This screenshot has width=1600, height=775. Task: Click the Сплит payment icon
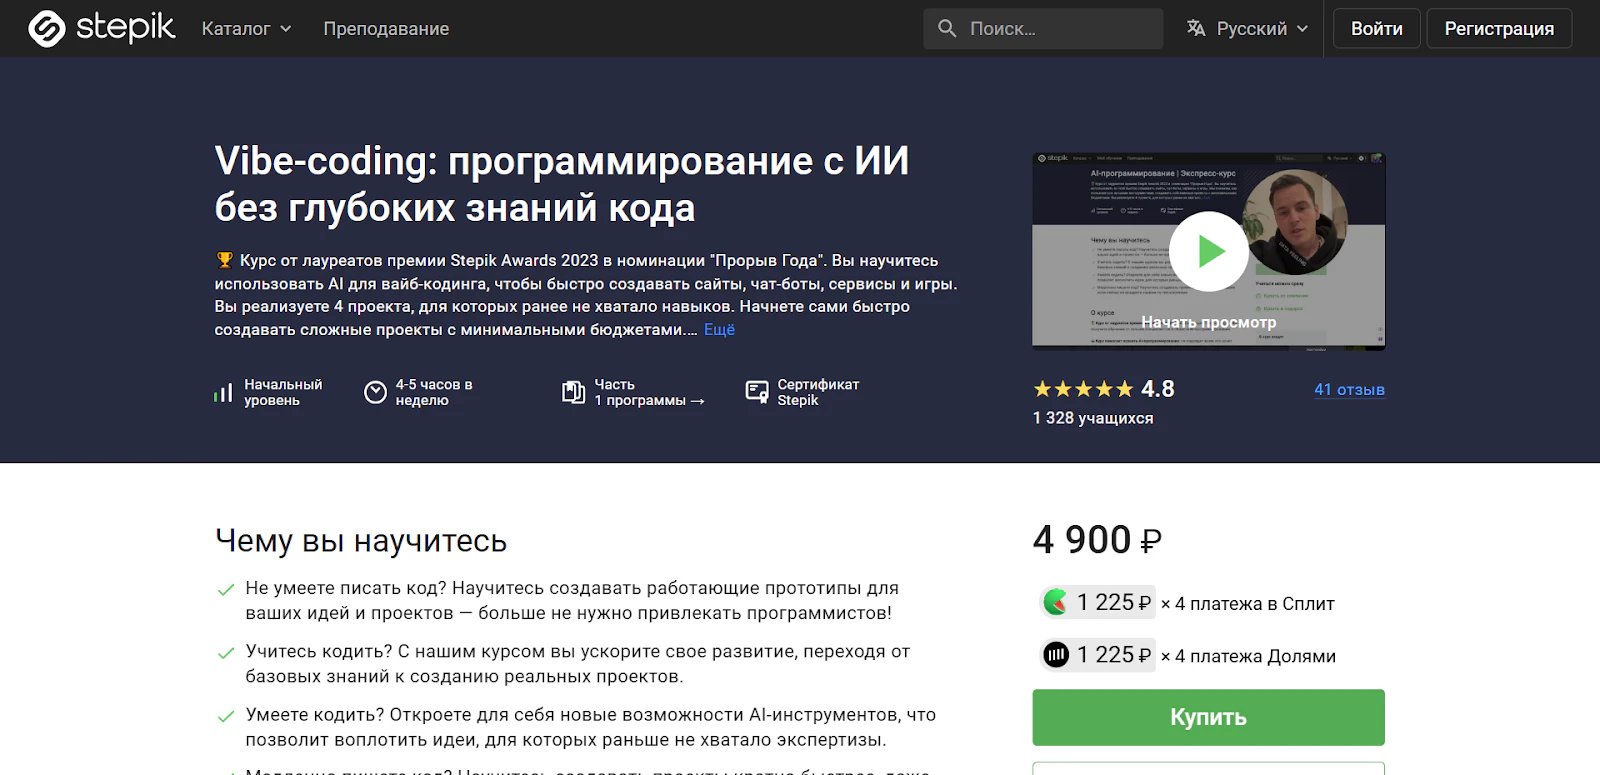pyautogui.click(x=1056, y=602)
